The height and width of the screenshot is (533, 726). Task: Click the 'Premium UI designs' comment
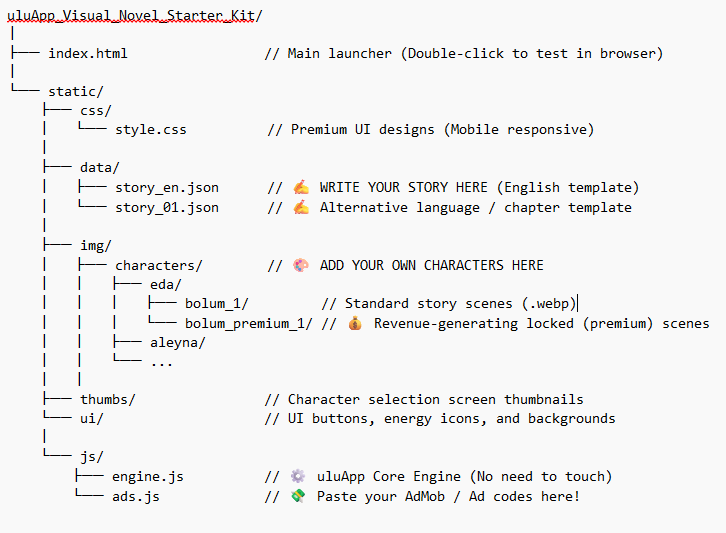pos(430,130)
